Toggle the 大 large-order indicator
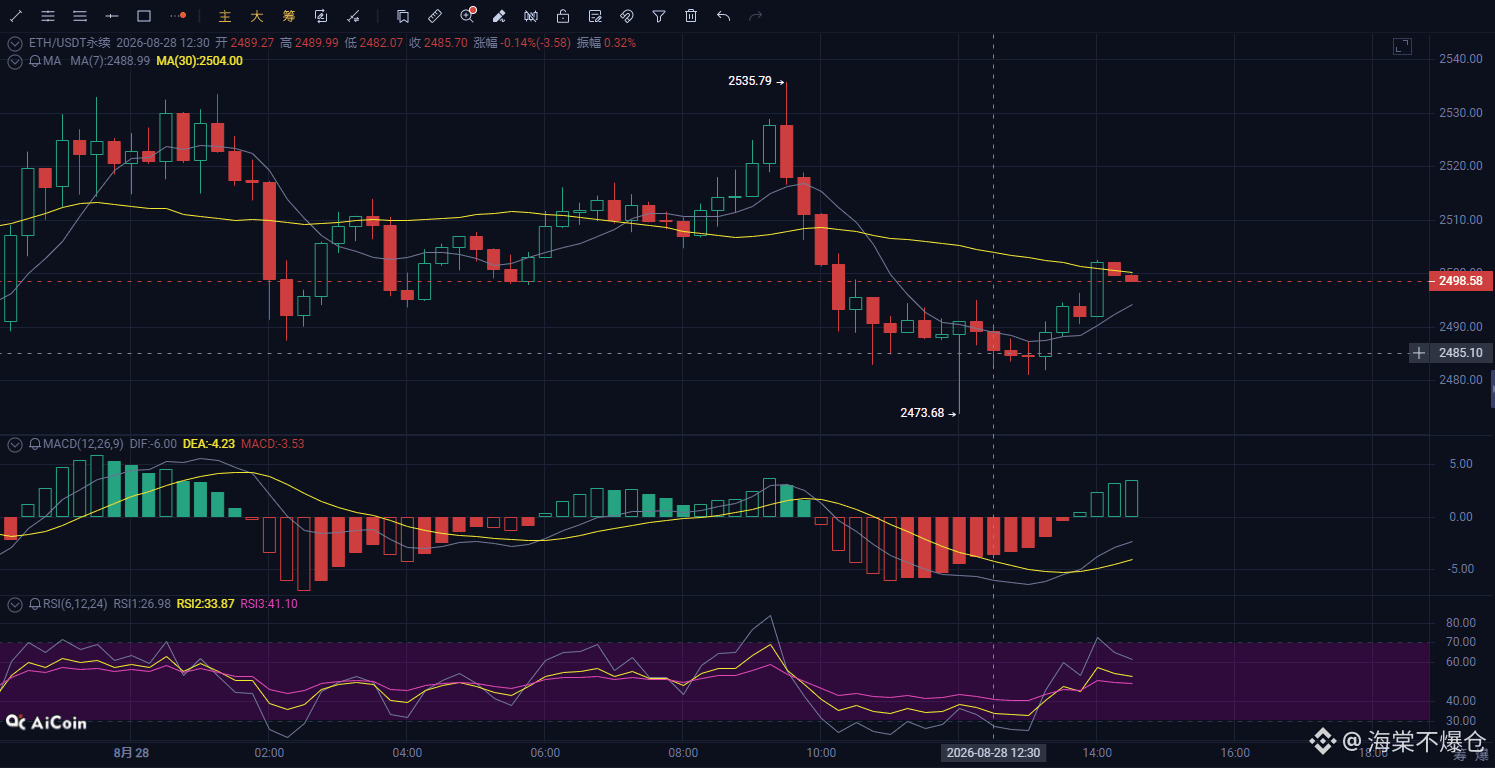1495x768 pixels. [x=257, y=16]
